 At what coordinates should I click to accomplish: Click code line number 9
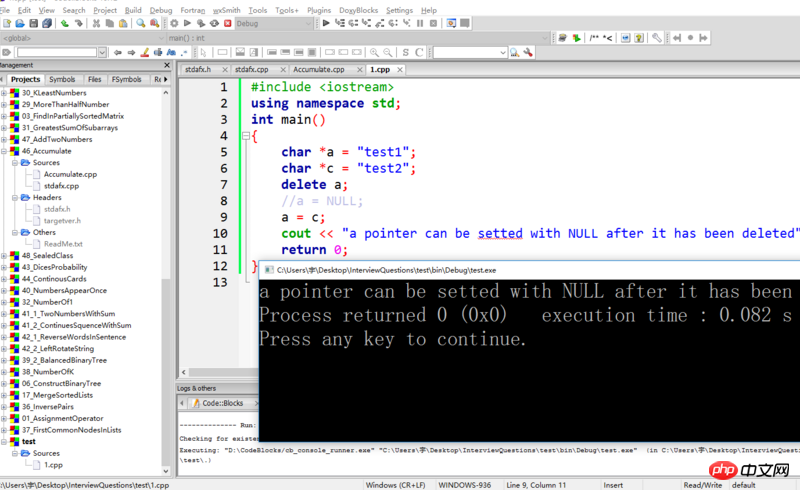click(224, 217)
